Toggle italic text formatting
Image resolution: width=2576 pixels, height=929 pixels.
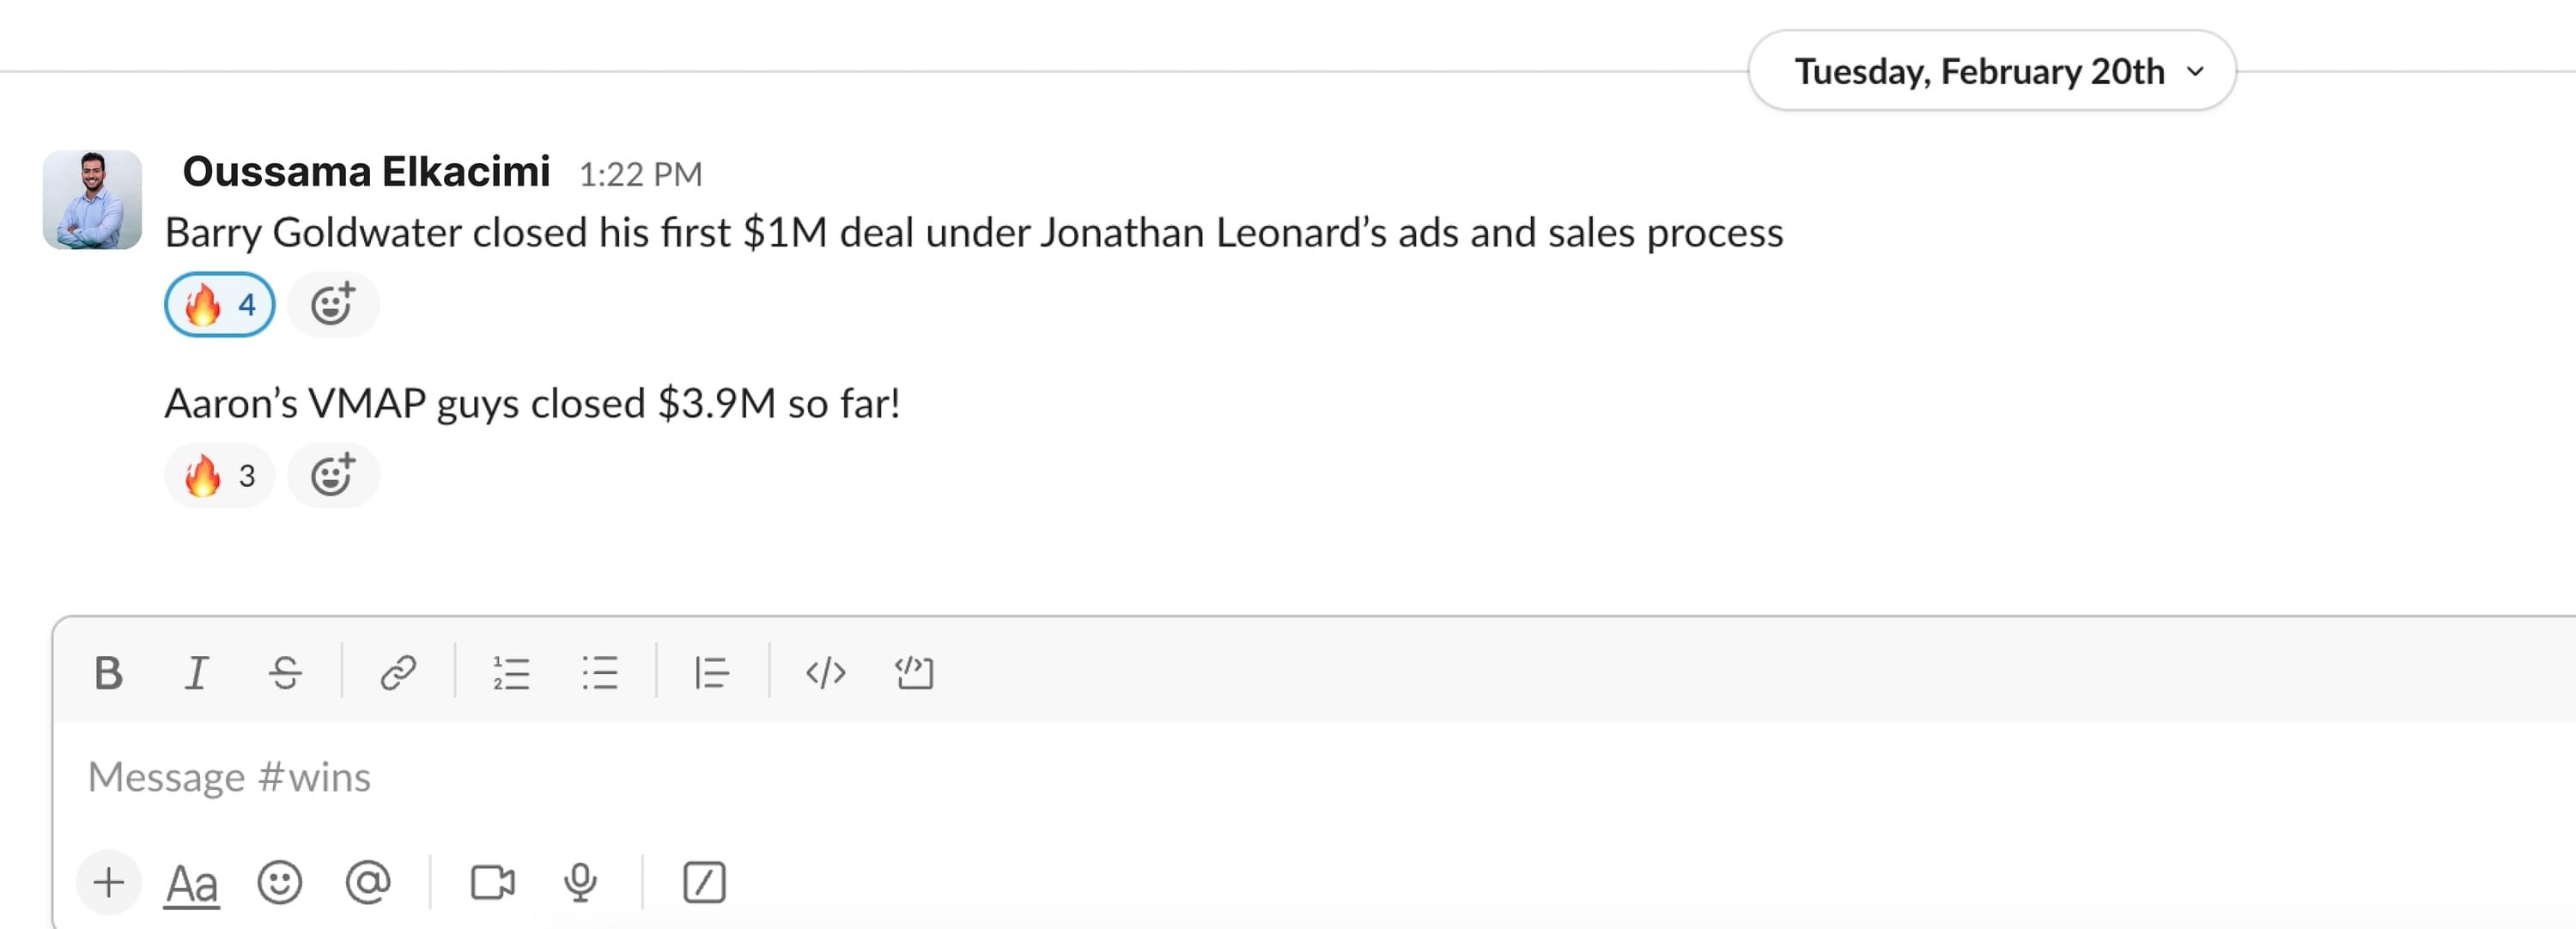click(x=196, y=673)
